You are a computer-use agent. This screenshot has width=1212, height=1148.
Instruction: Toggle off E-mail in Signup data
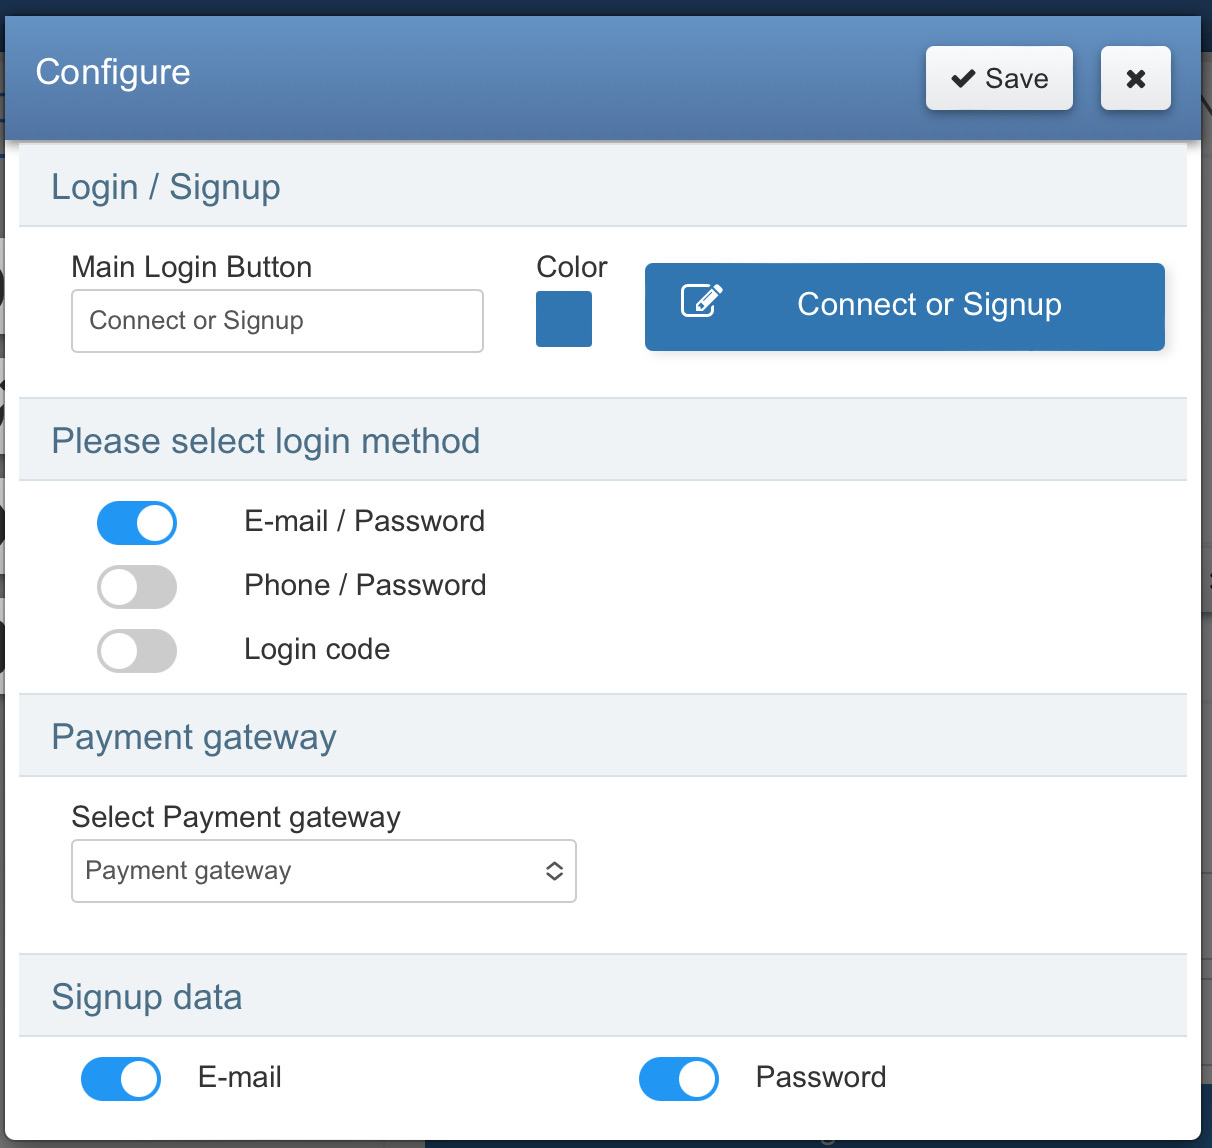point(121,1079)
